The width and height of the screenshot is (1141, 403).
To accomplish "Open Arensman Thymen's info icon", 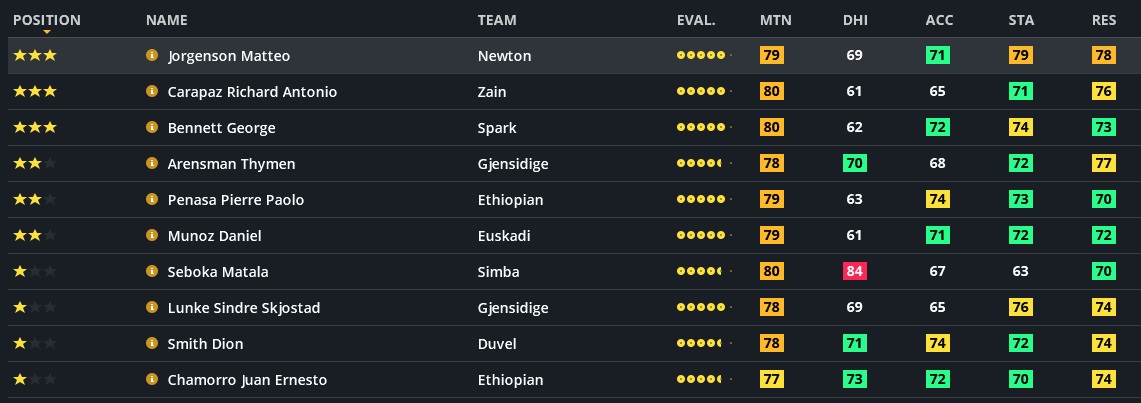I will (x=152, y=164).
